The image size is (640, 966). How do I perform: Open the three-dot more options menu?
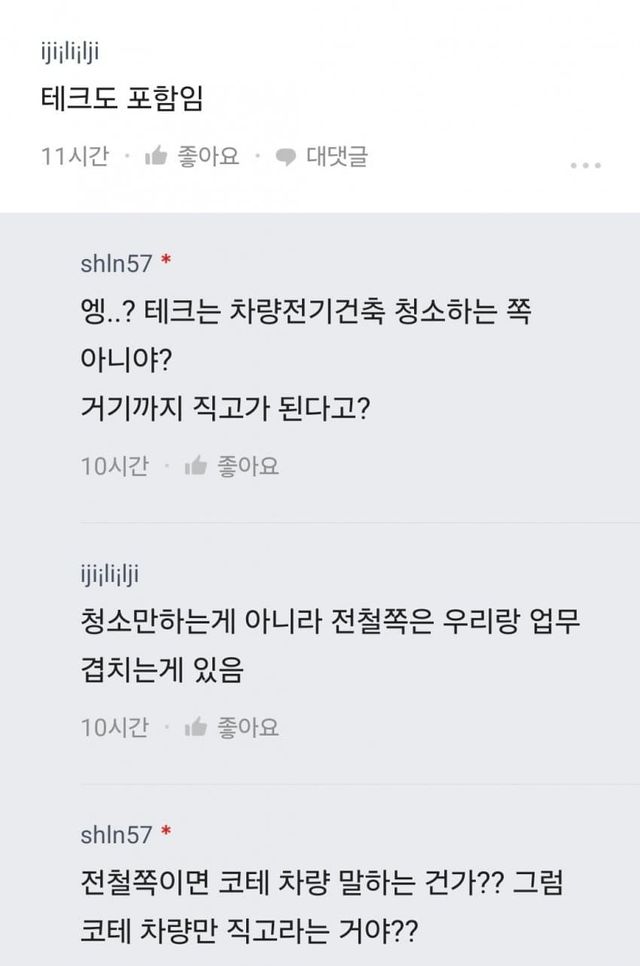[x=586, y=165]
